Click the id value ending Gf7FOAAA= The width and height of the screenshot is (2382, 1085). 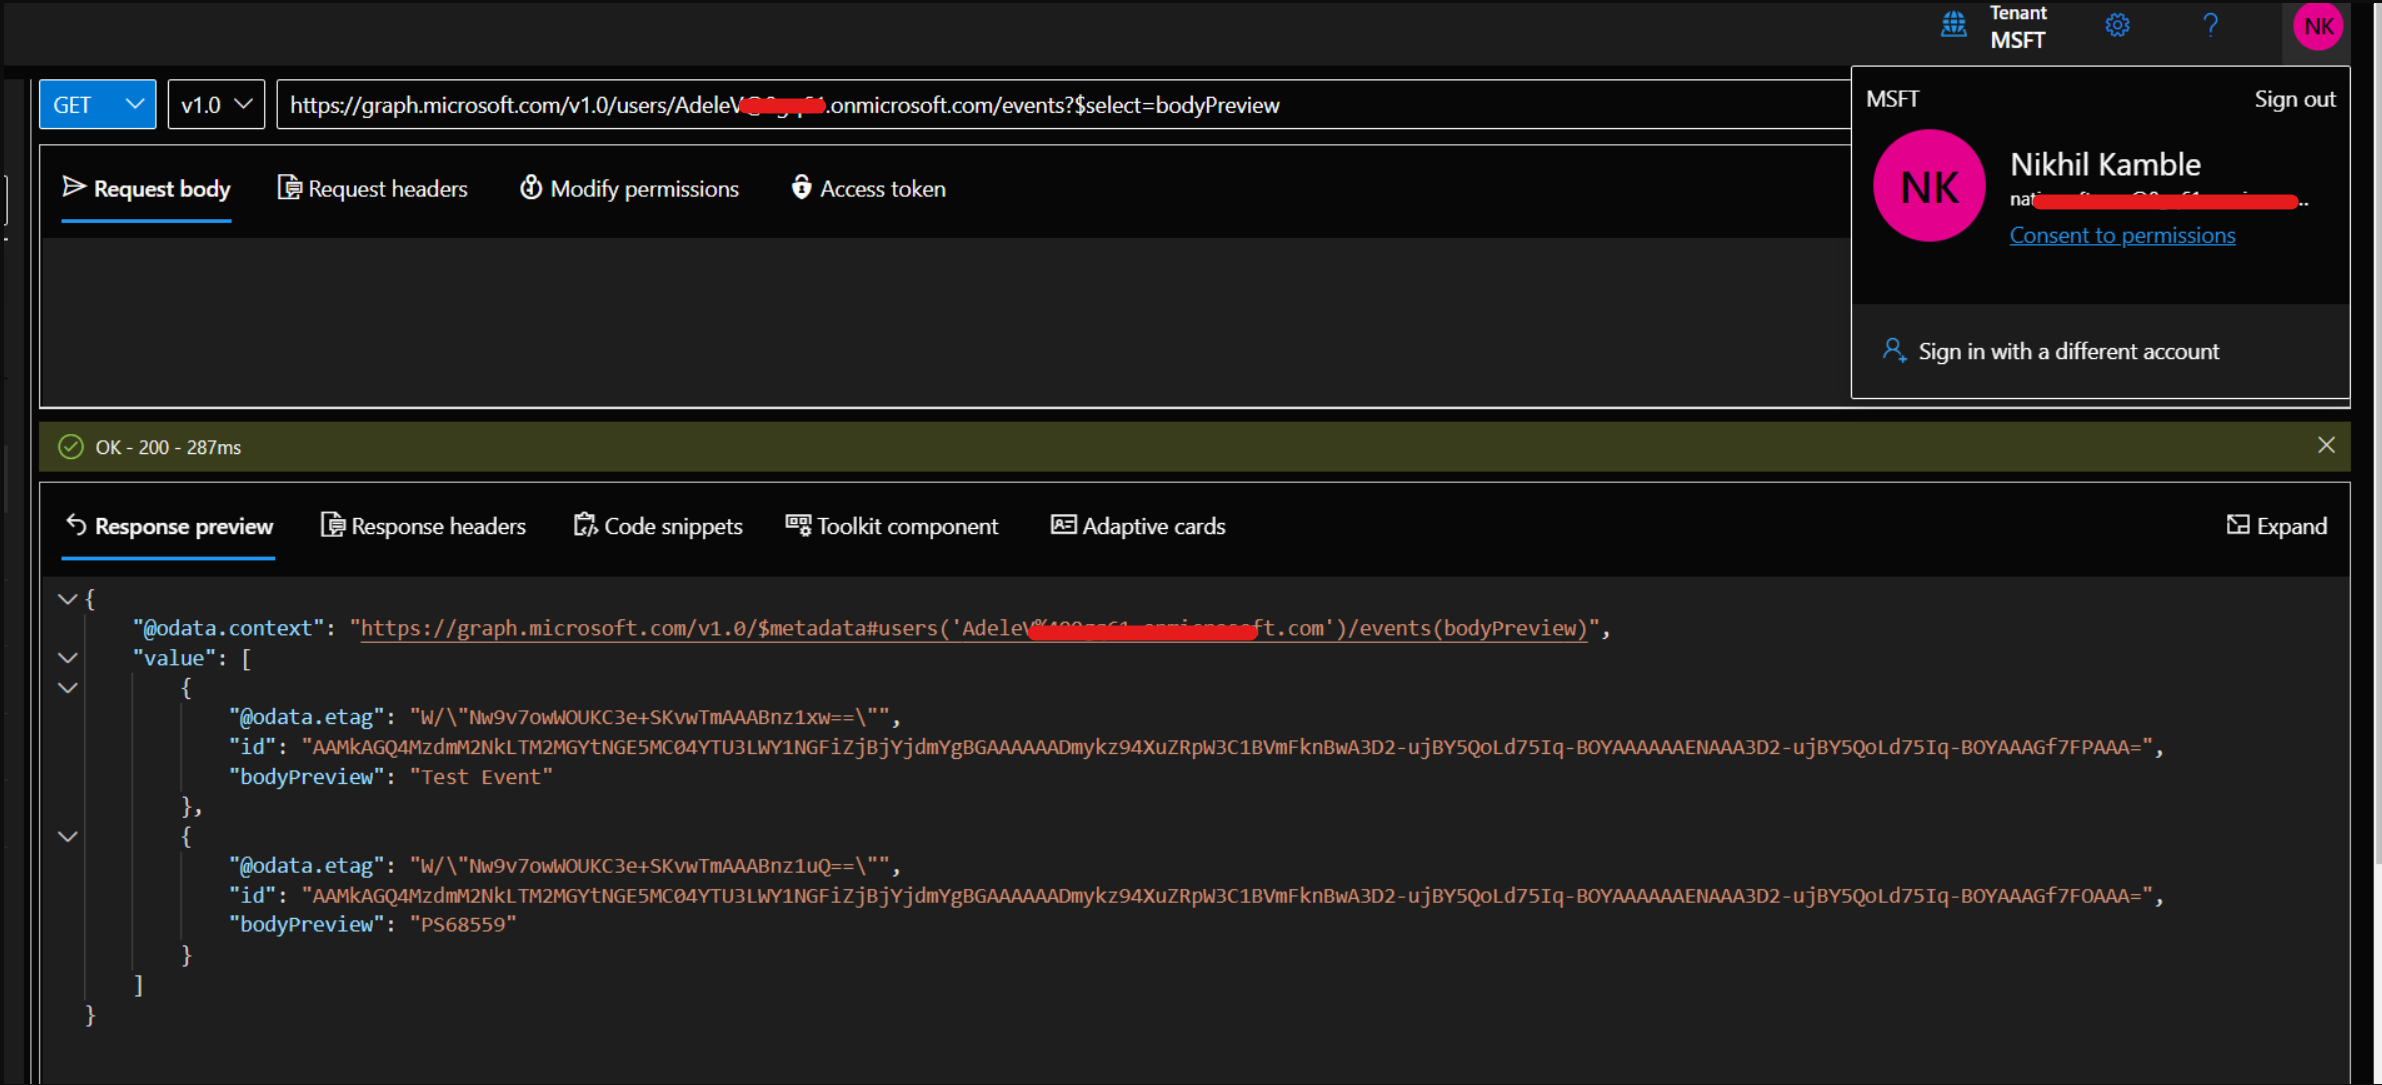[1227, 896]
